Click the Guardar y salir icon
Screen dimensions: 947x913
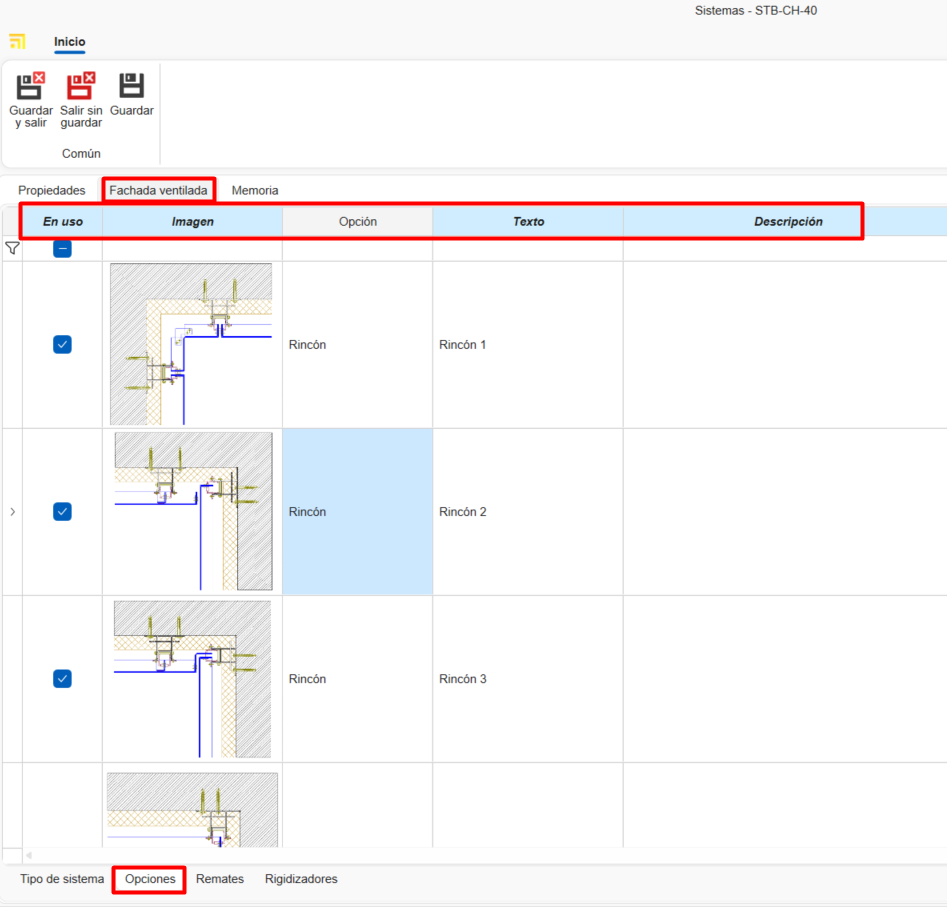pyautogui.click(x=31, y=86)
